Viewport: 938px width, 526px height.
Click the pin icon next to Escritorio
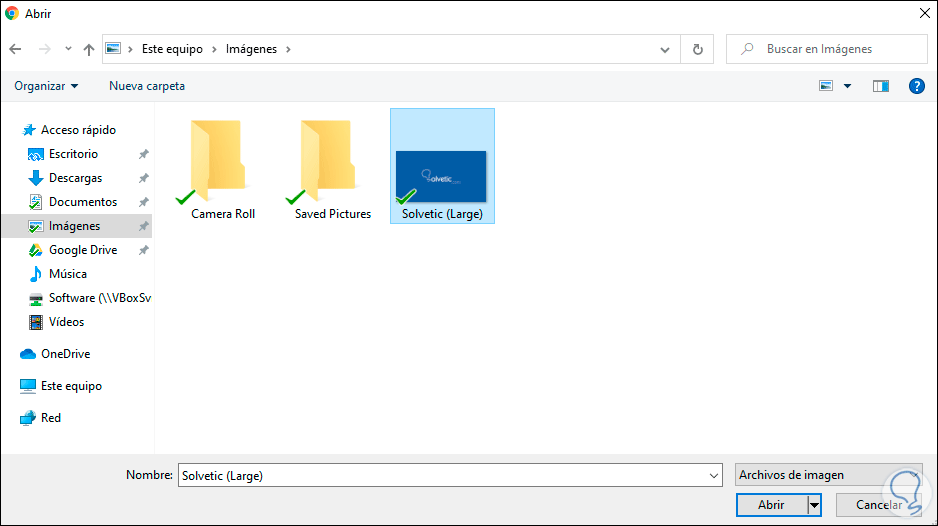tap(144, 154)
